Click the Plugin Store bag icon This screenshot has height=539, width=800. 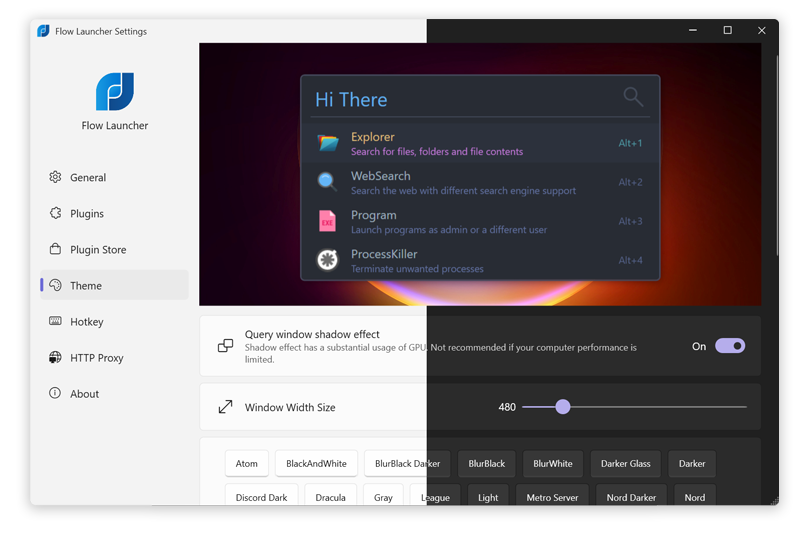pos(55,249)
